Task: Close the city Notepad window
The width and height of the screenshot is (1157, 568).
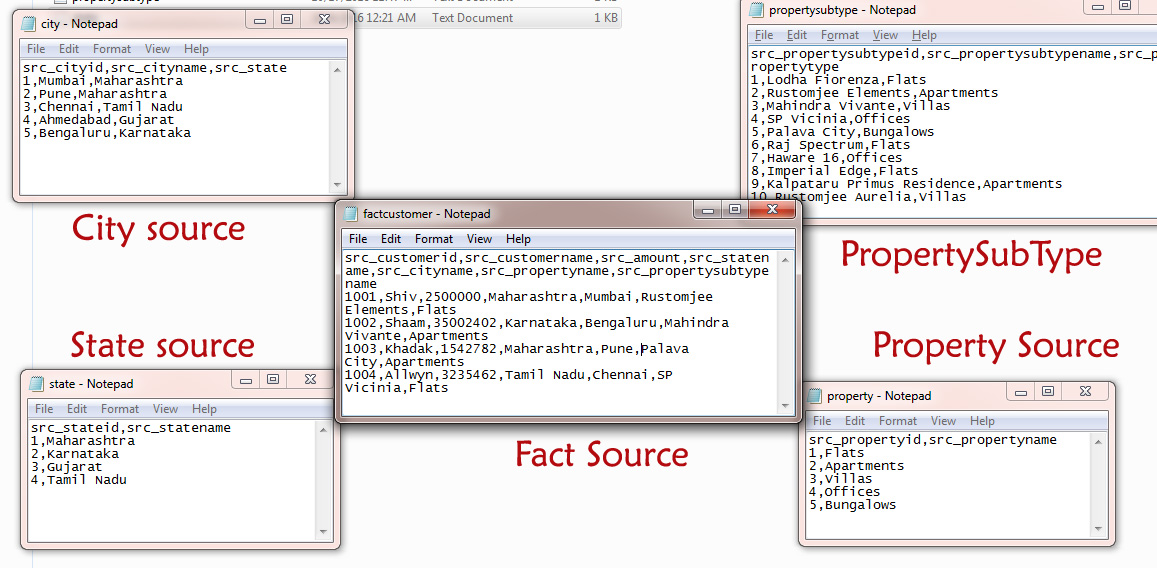Action: point(323,20)
